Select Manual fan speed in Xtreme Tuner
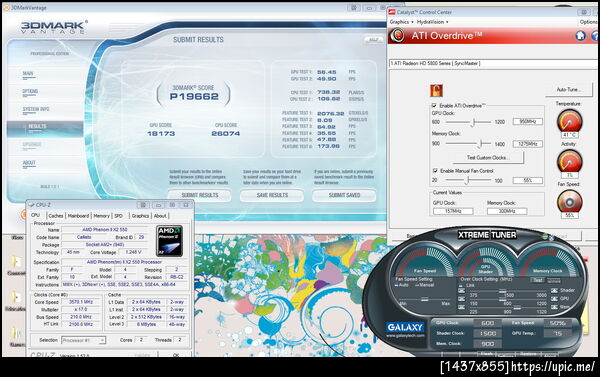This screenshot has width=600, height=377. point(424,285)
